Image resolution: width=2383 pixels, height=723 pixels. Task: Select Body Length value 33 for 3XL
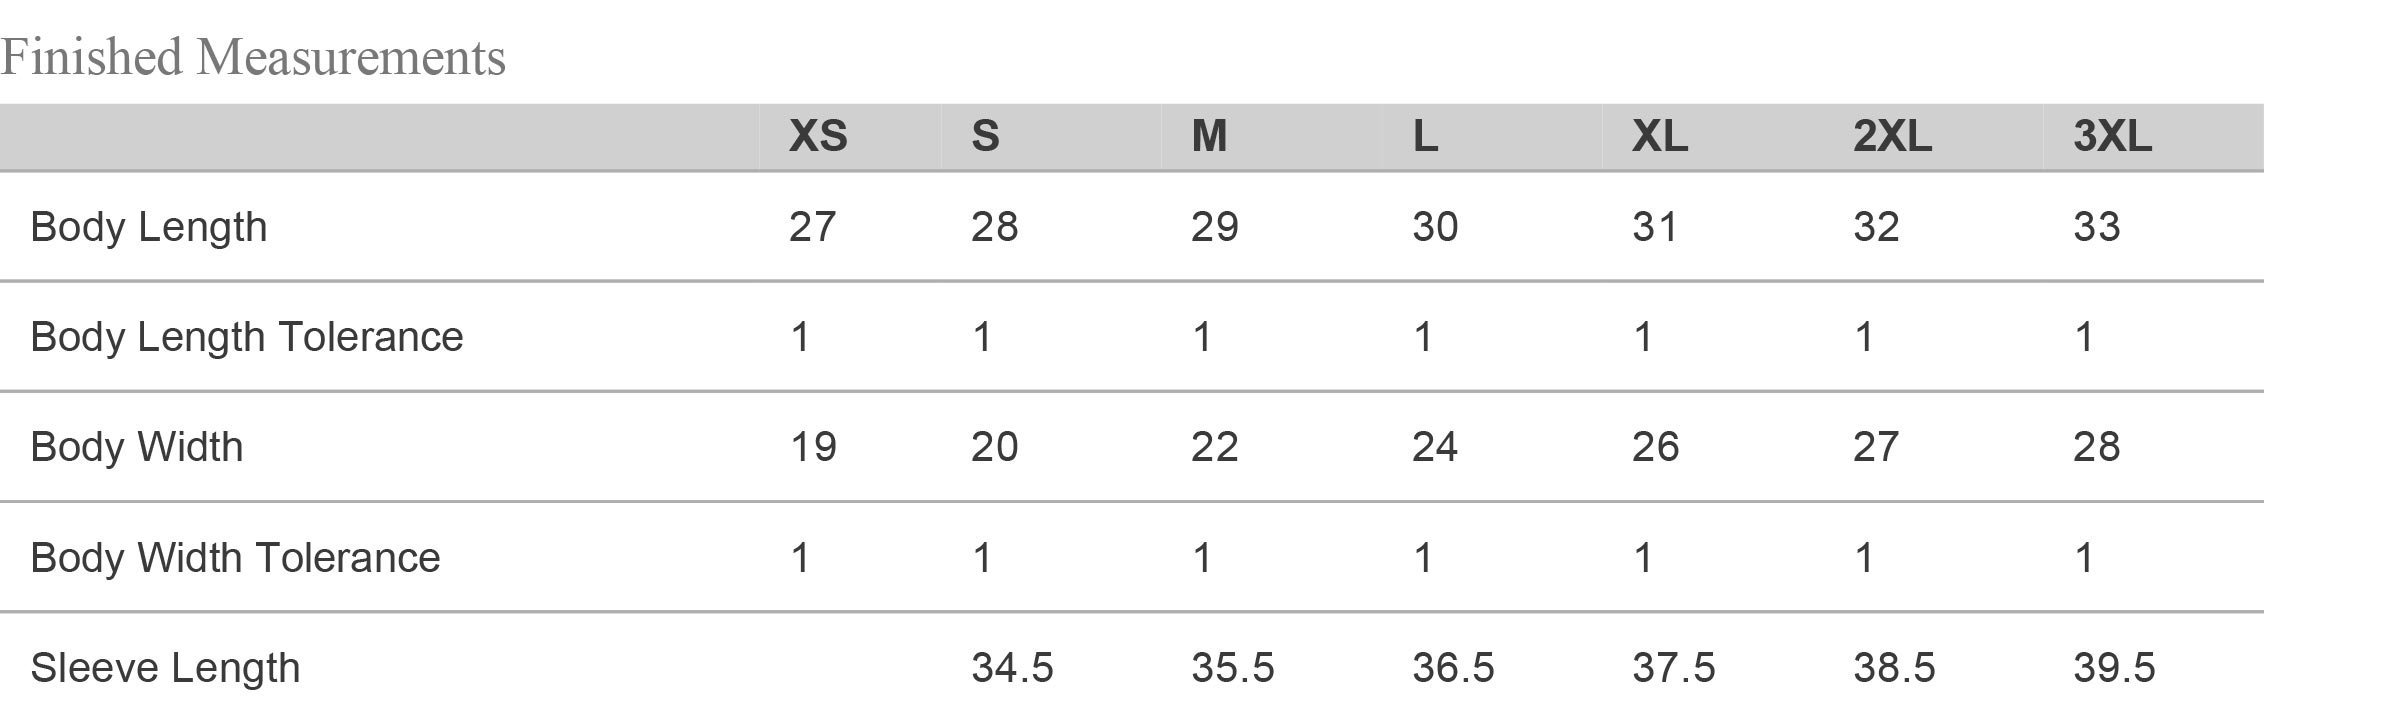click(2096, 227)
